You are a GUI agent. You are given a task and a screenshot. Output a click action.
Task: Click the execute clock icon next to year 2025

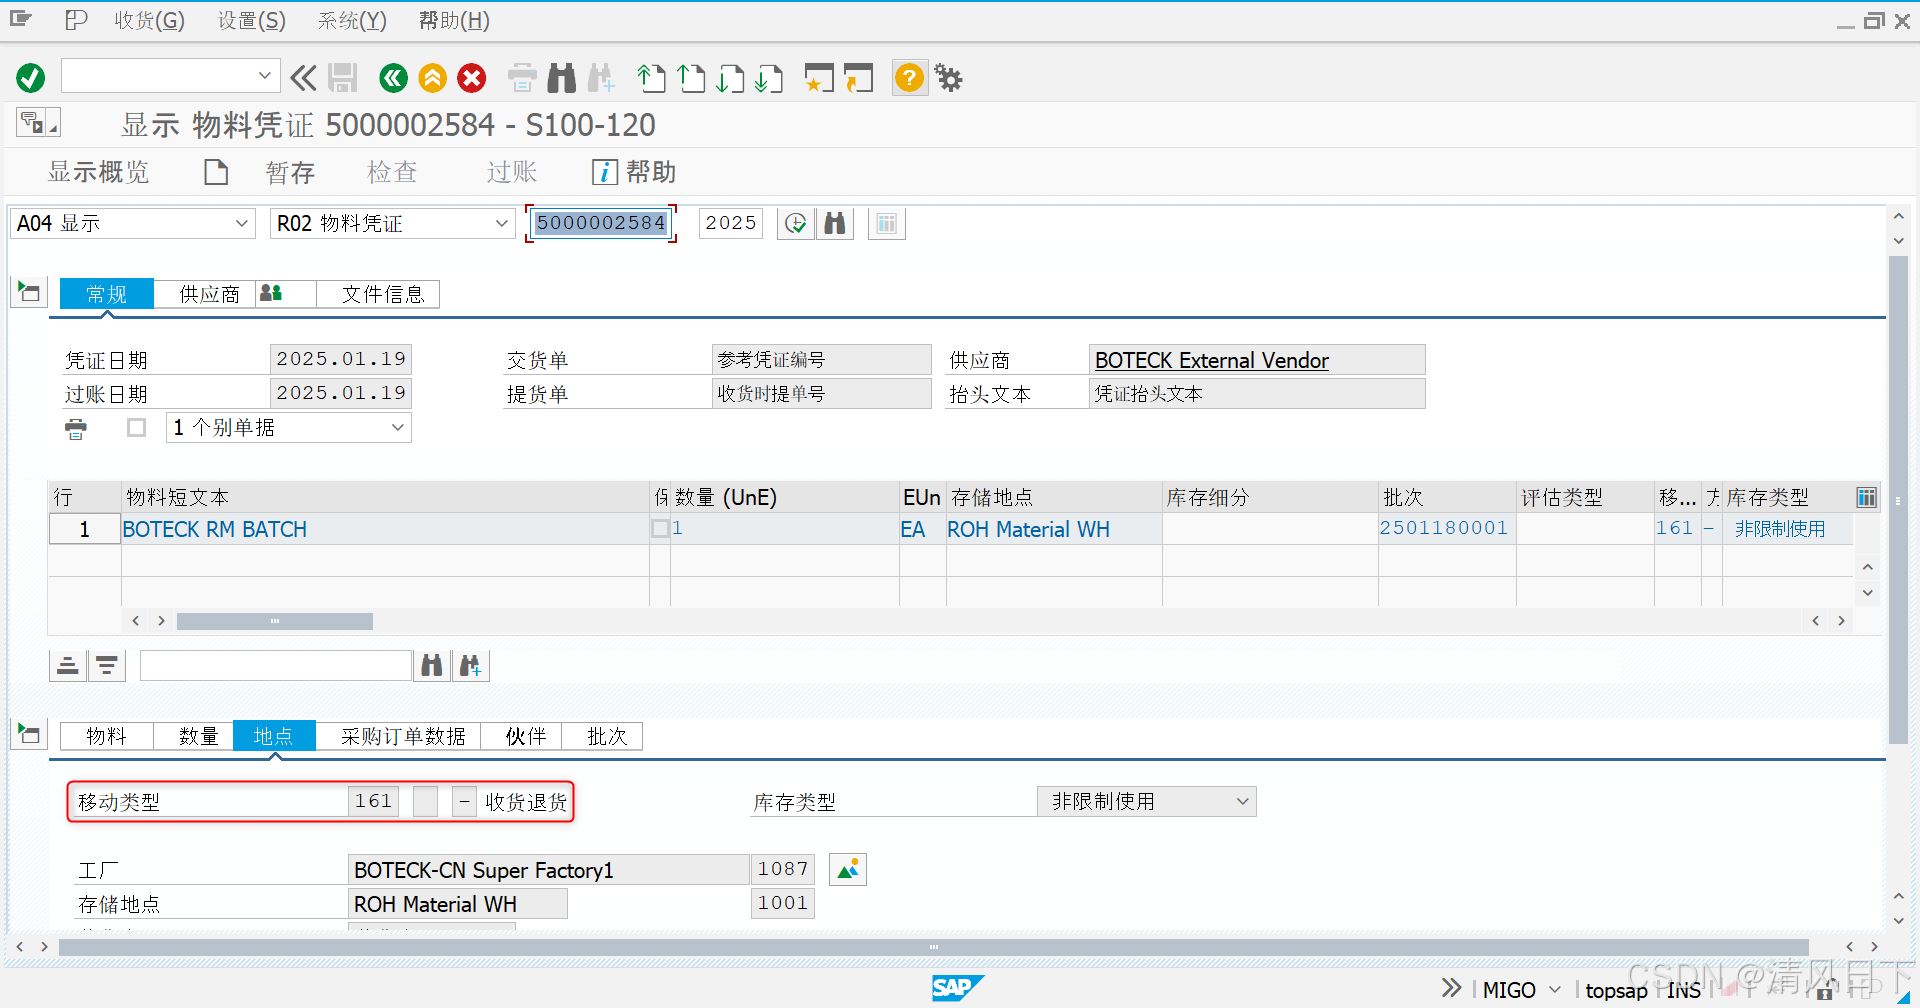(795, 223)
